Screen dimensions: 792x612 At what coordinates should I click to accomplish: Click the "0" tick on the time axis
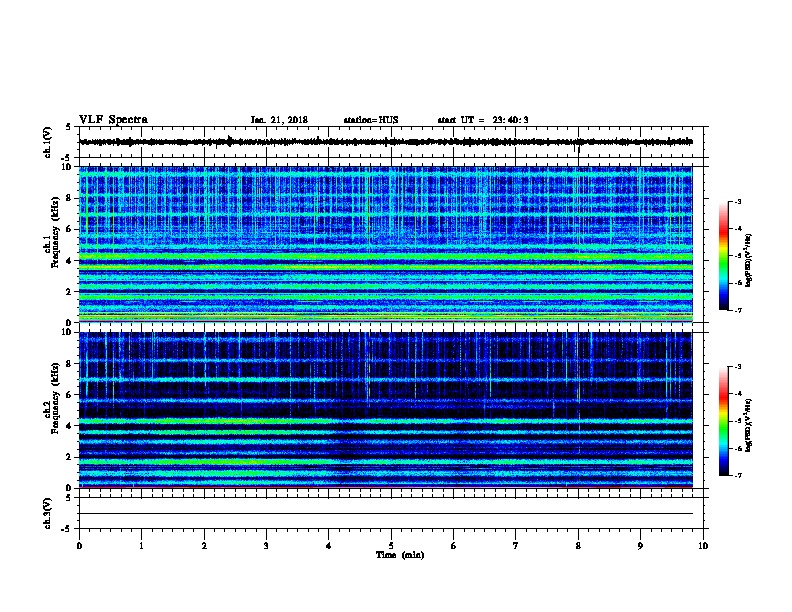pyautogui.click(x=79, y=545)
